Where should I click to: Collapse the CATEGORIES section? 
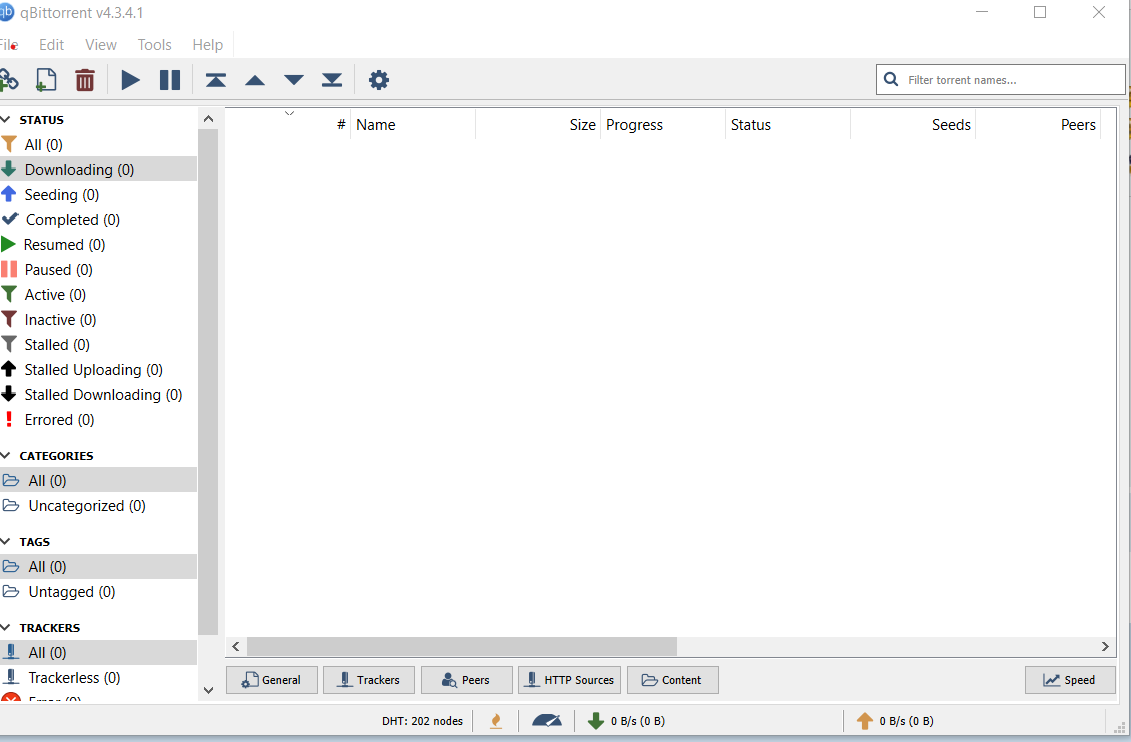point(5,456)
